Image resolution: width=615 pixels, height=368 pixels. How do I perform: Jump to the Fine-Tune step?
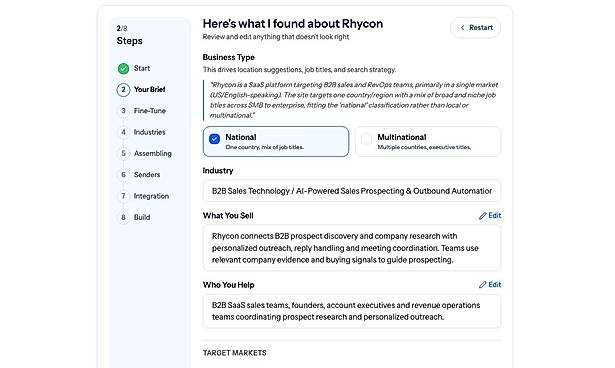pos(149,111)
